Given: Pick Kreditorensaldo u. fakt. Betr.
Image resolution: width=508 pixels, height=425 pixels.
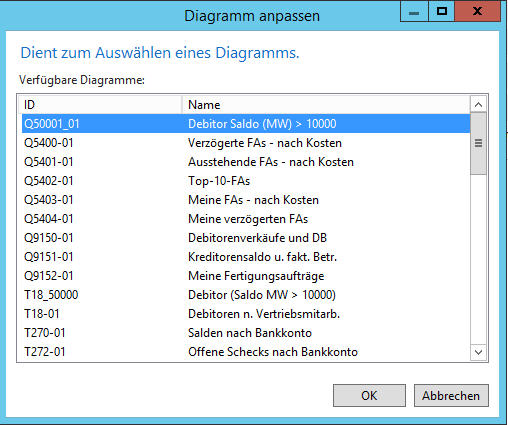Looking at the screenshot, I should click(246, 257).
